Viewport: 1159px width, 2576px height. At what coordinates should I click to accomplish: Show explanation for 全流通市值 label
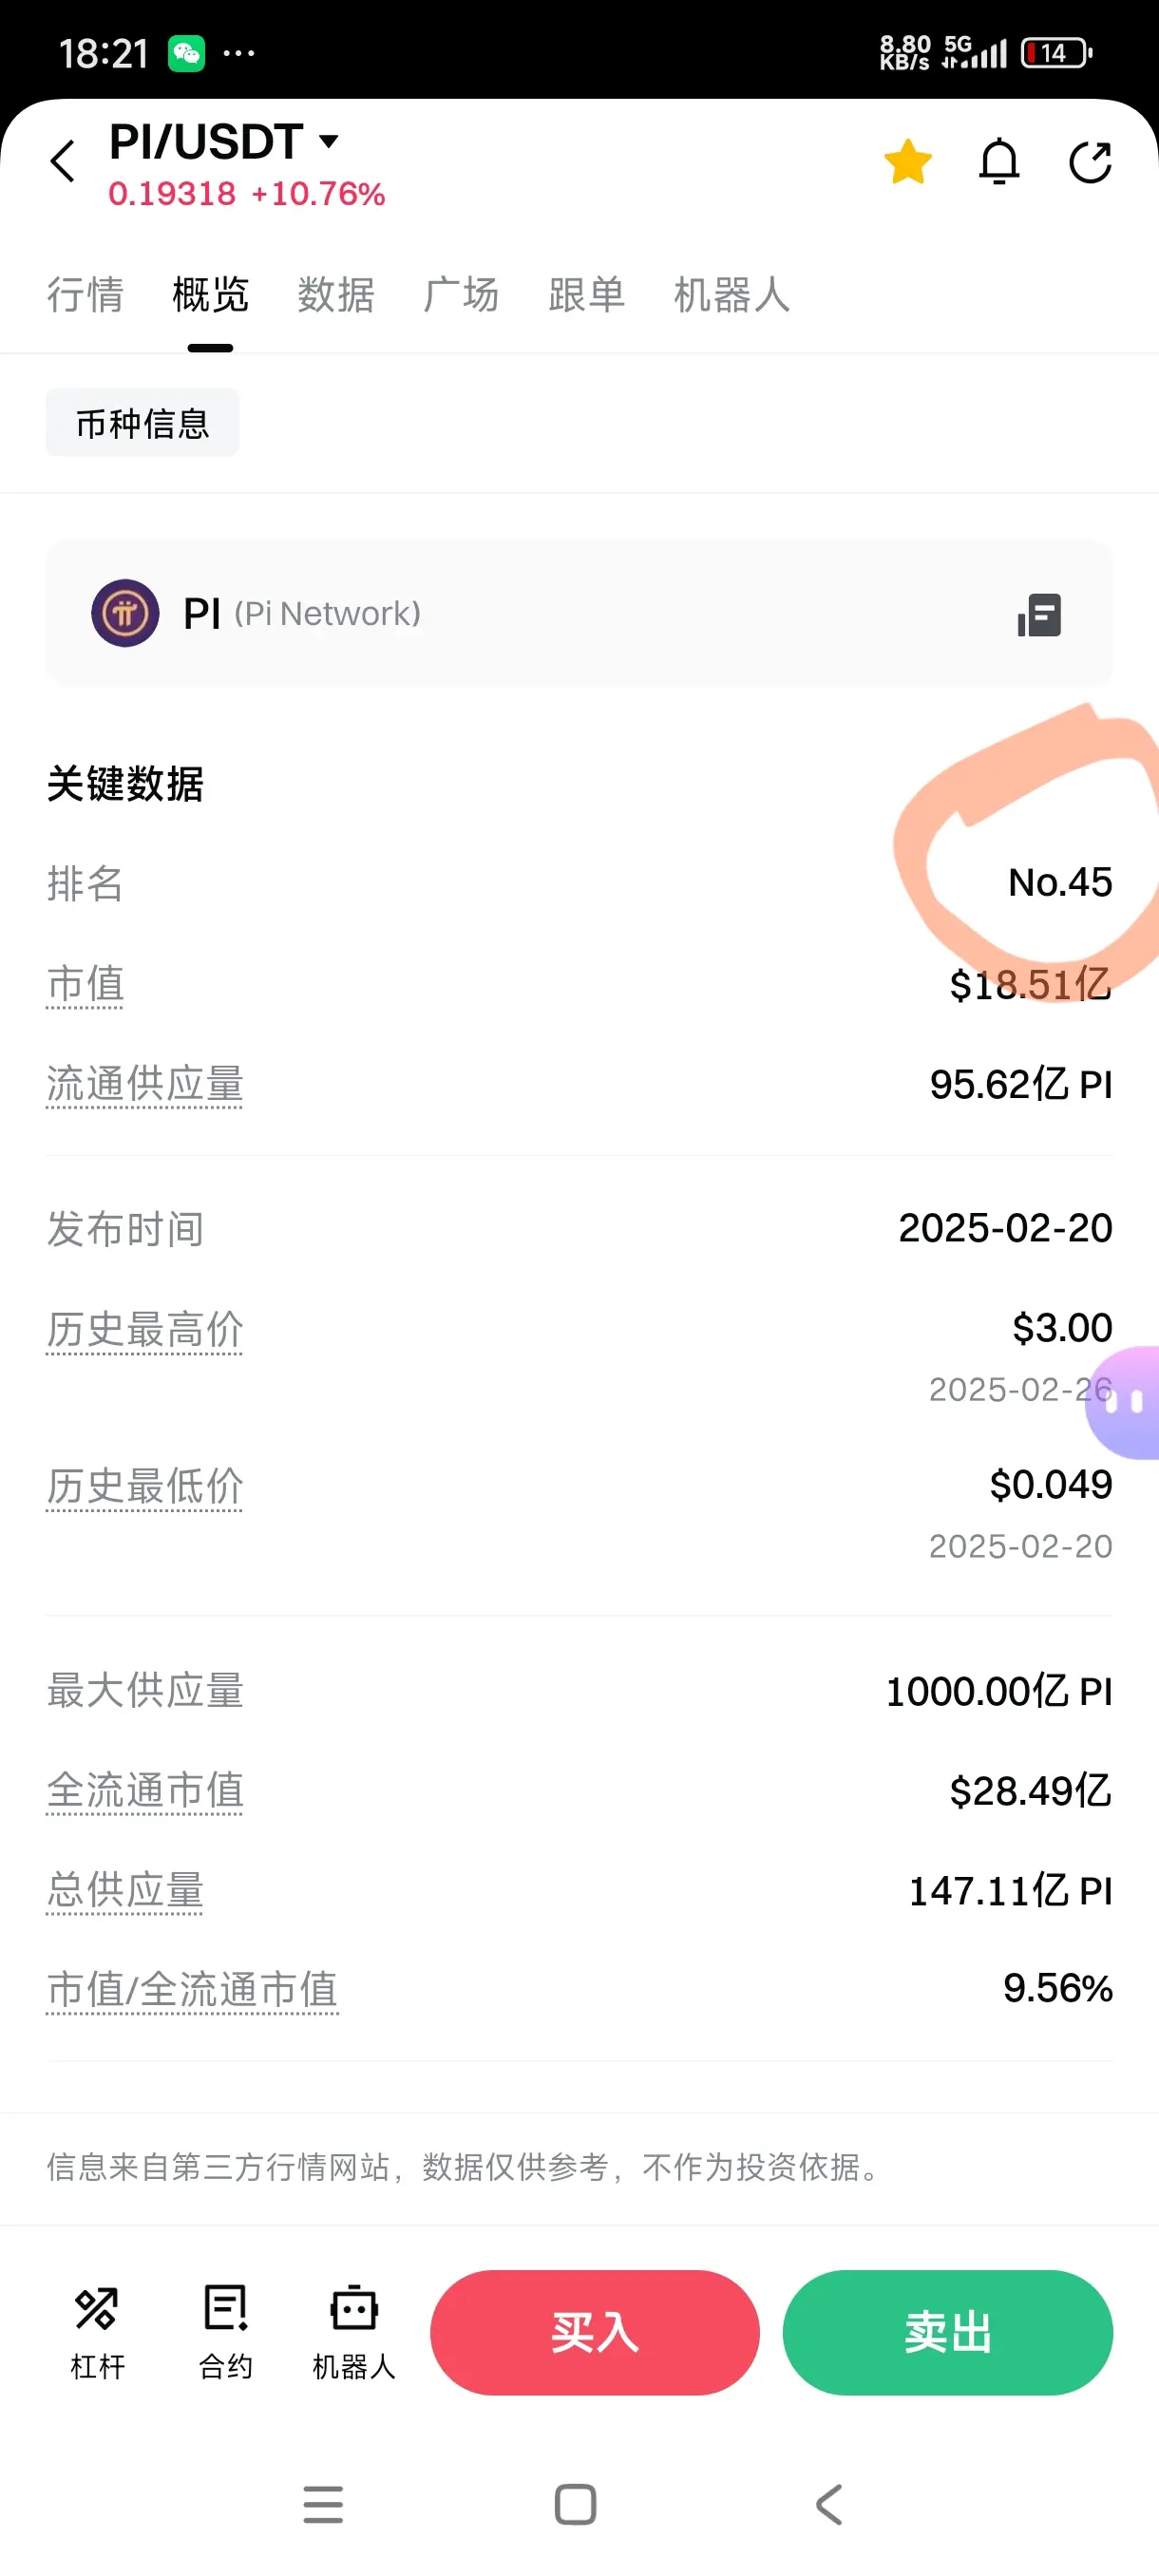[145, 1791]
